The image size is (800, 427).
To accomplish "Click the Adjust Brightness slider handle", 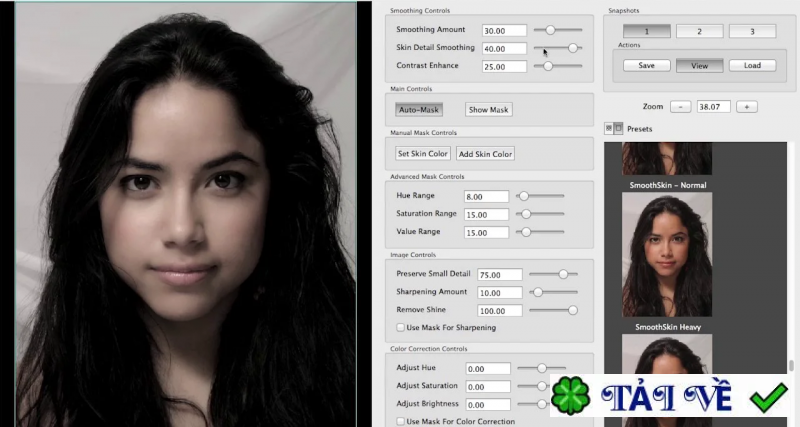I will click(x=542, y=404).
